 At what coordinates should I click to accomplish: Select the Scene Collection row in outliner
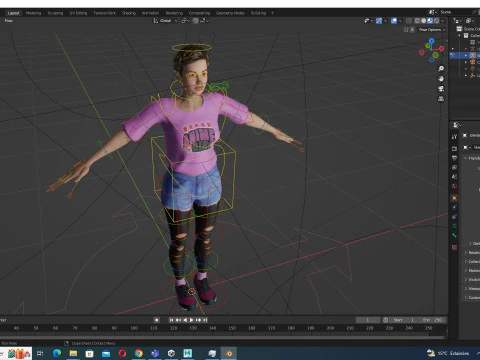pyautogui.click(x=468, y=29)
